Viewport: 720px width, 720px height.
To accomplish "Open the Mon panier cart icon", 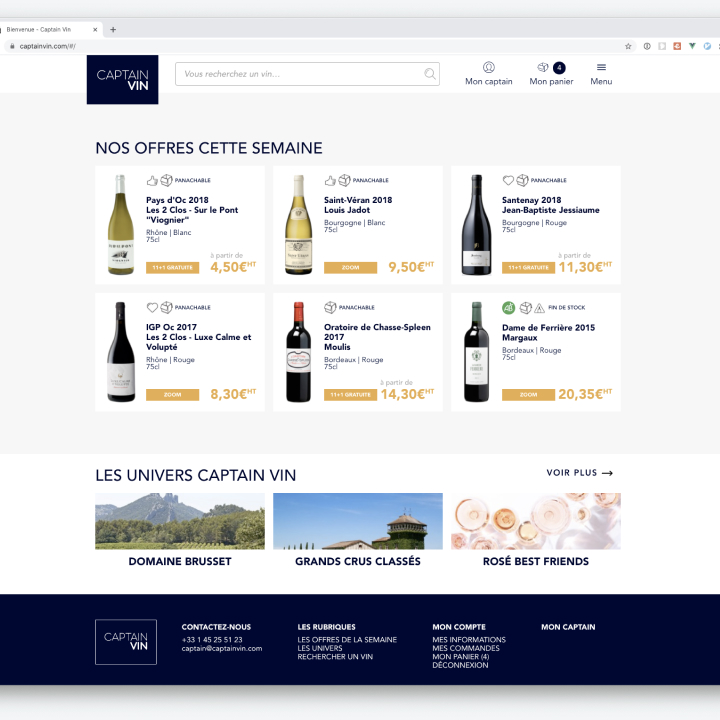I will click(543, 68).
